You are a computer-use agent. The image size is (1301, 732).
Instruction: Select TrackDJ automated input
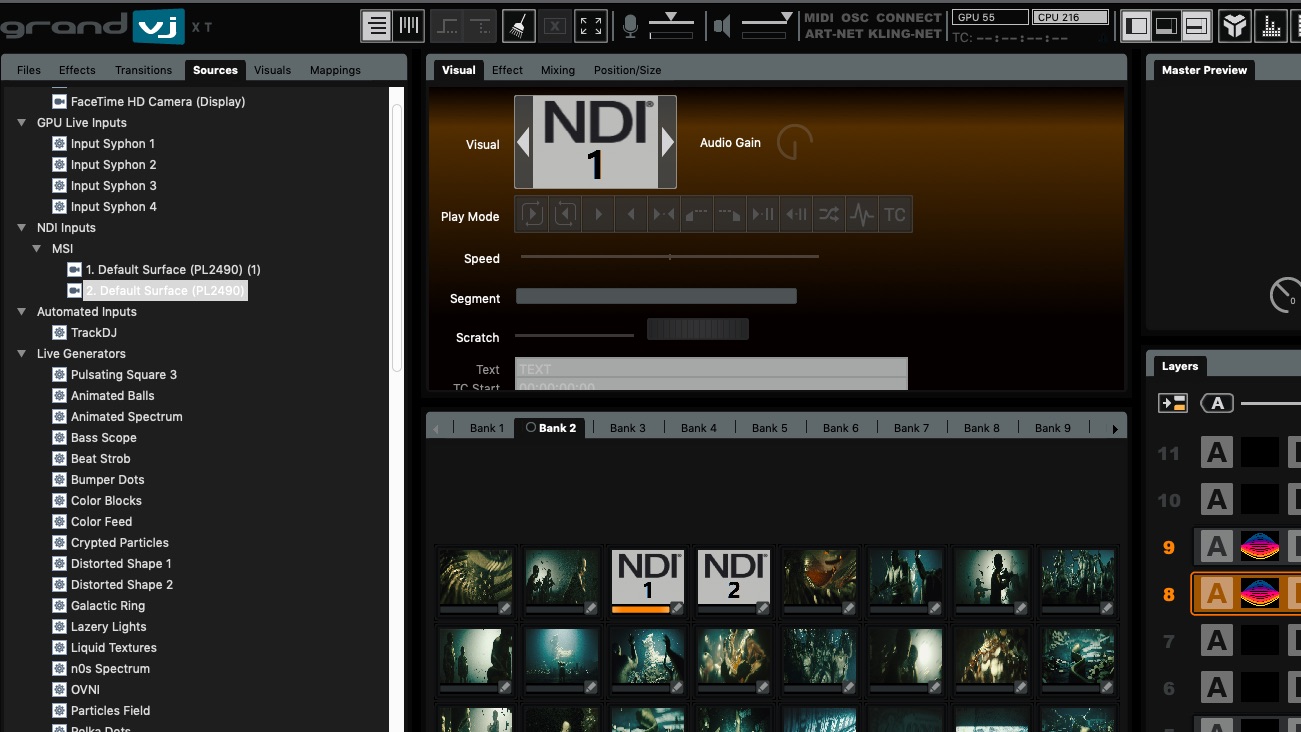pyautogui.click(x=93, y=333)
